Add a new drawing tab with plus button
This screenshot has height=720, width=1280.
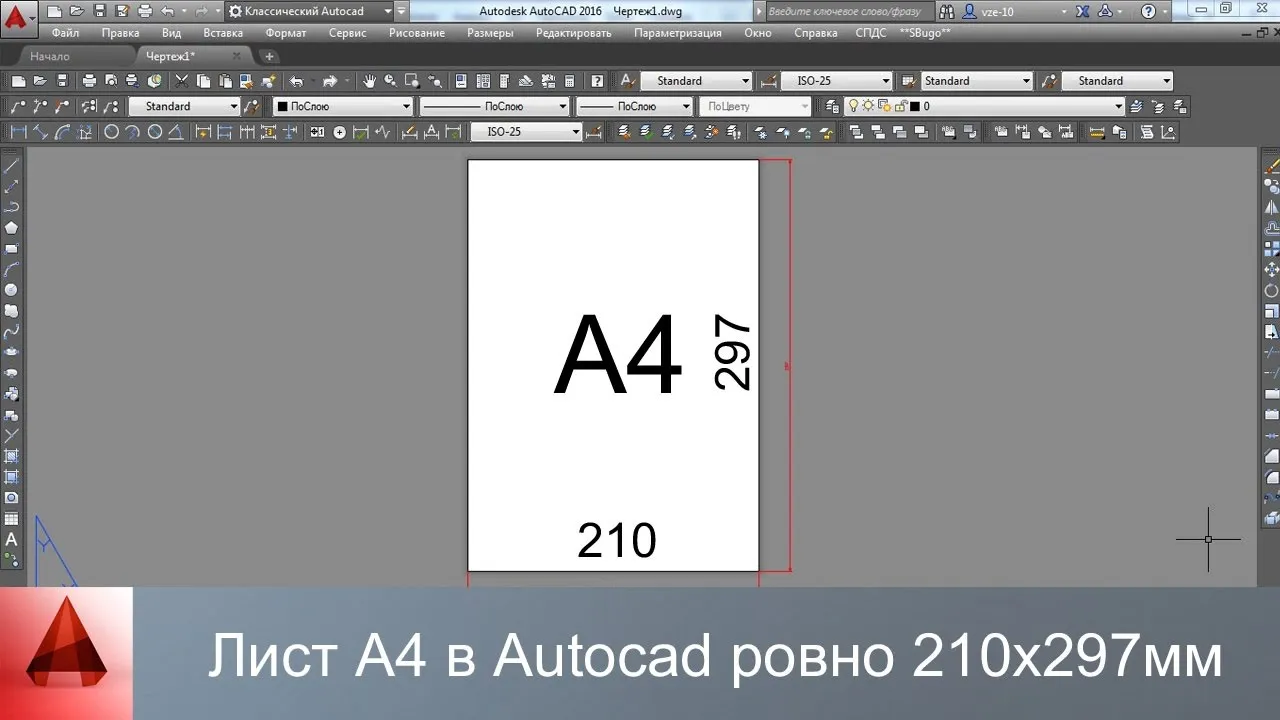[x=269, y=56]
